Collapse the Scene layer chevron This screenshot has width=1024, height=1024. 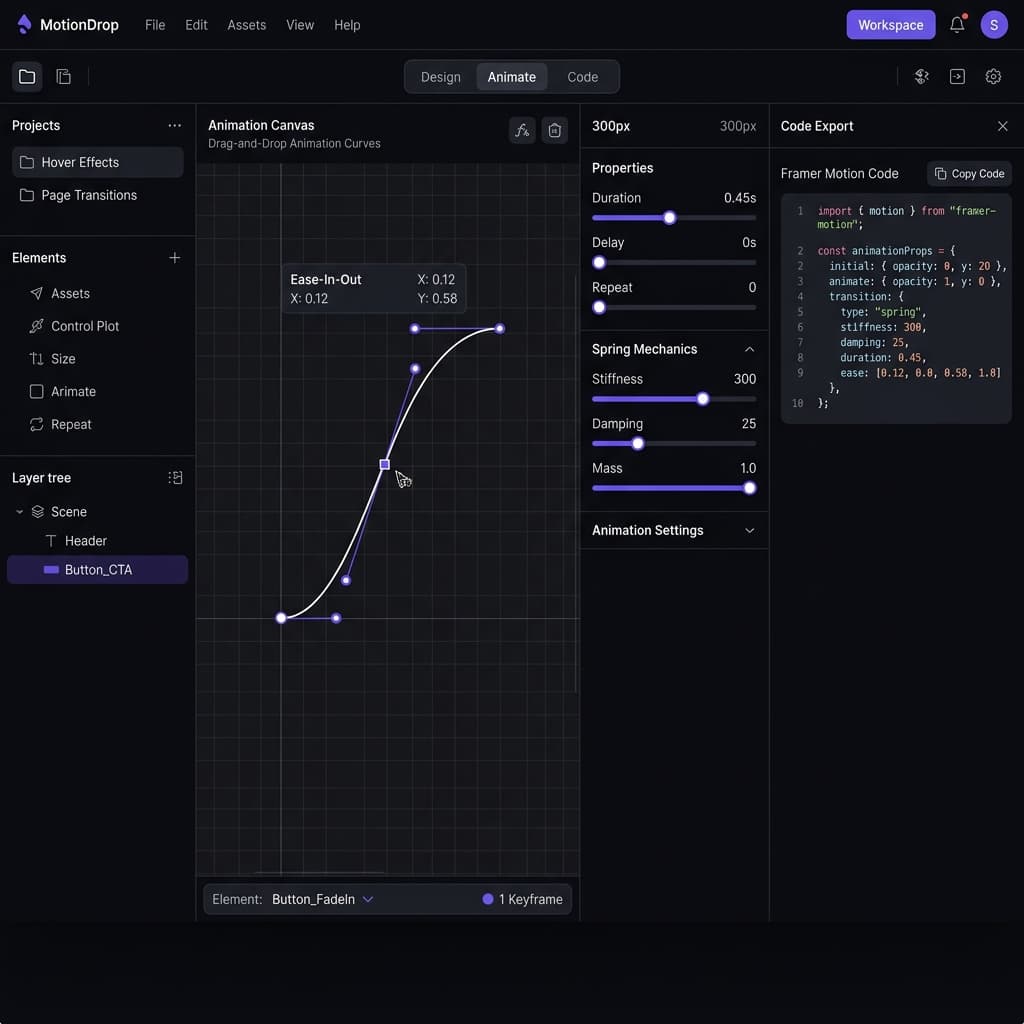point(20,512)
